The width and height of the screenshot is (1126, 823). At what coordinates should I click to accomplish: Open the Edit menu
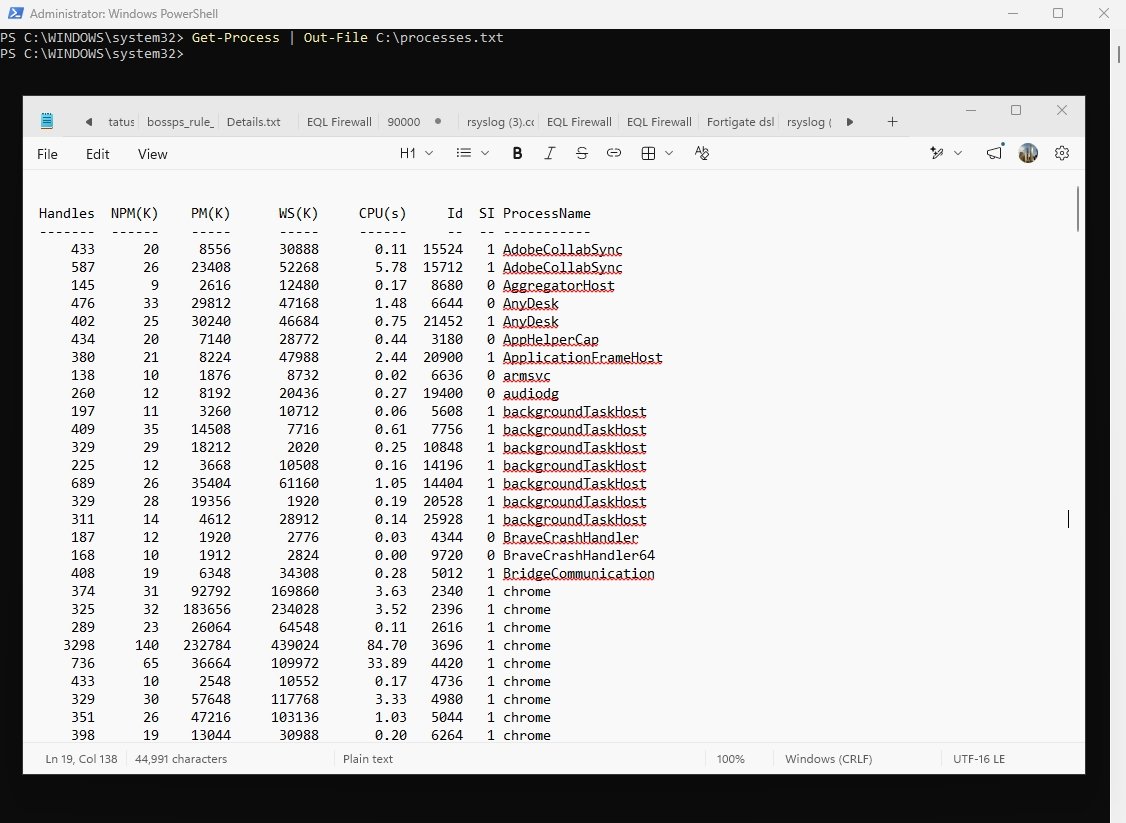click(98, 154)
